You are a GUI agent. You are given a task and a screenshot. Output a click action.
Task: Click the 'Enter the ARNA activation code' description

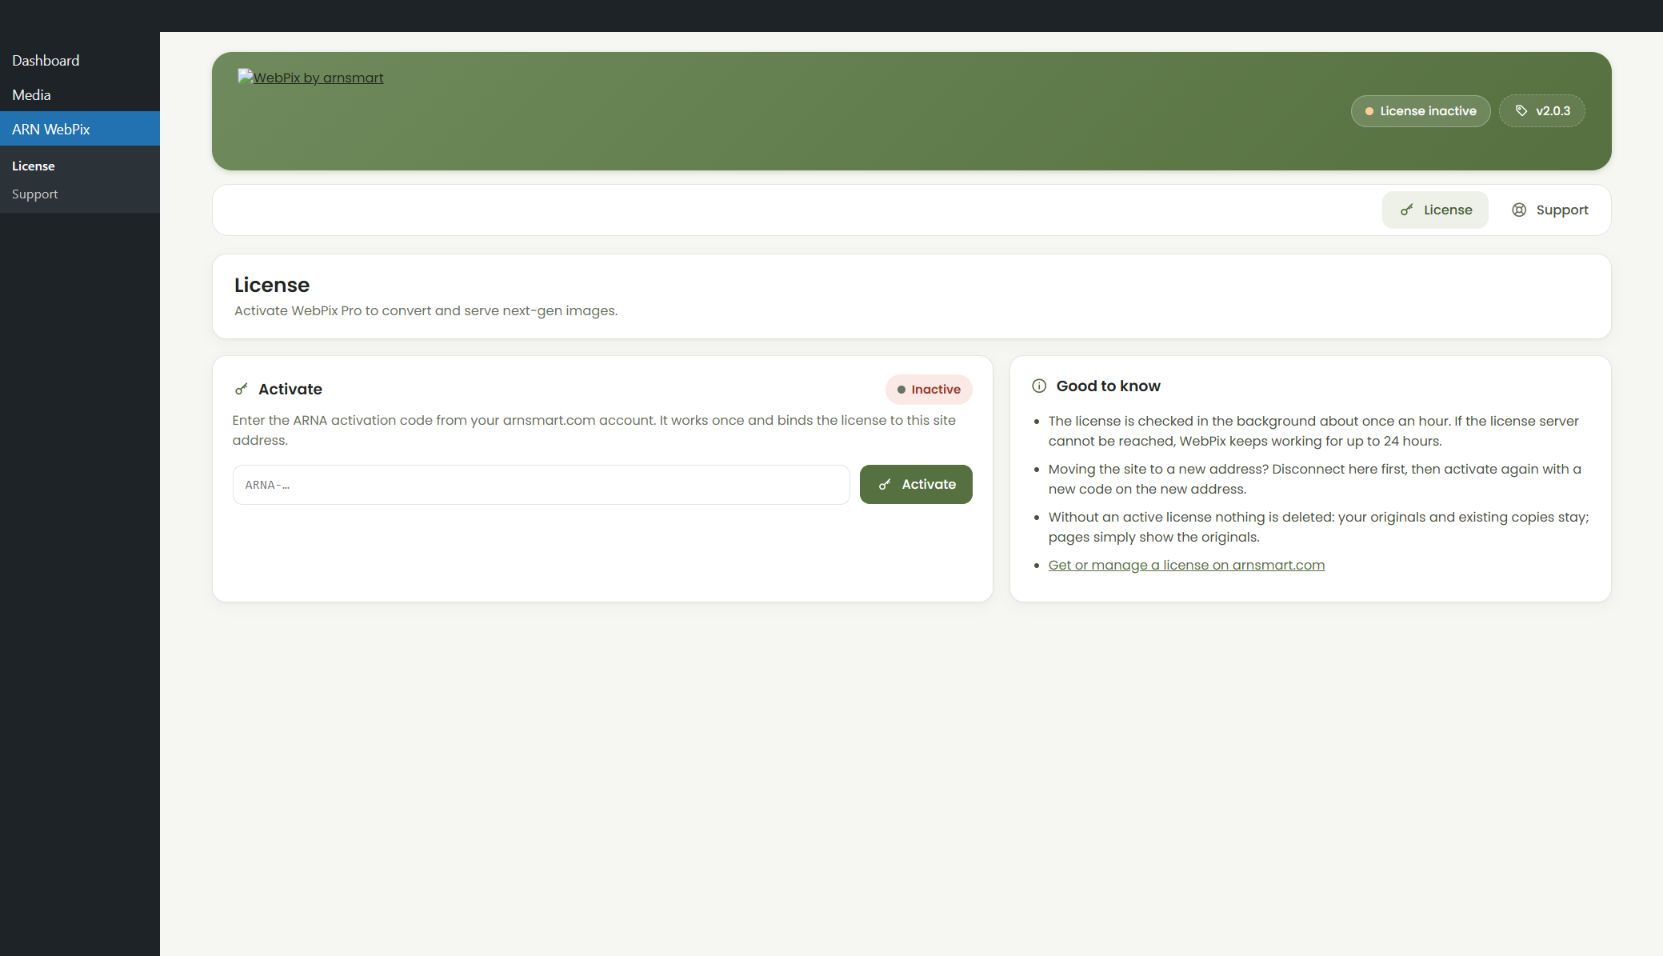(594, 430)
